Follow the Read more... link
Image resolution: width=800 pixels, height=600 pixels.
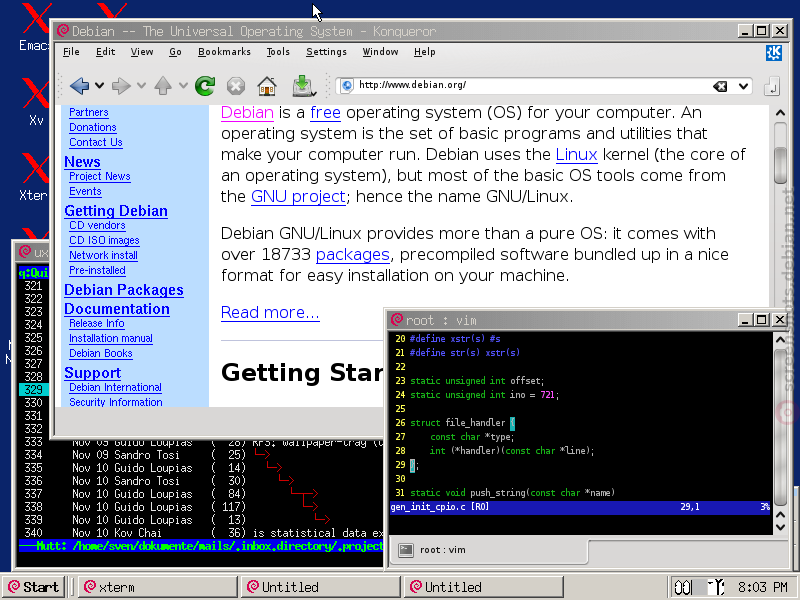coord(270,312)
